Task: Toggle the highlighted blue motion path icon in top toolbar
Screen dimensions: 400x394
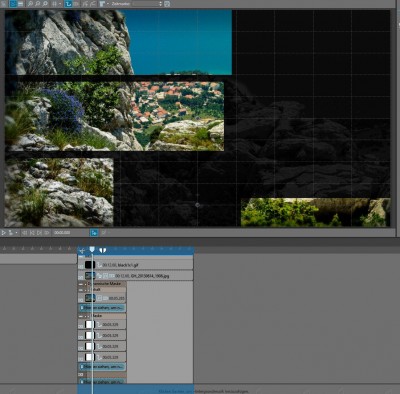Action: tap(68, 4)
